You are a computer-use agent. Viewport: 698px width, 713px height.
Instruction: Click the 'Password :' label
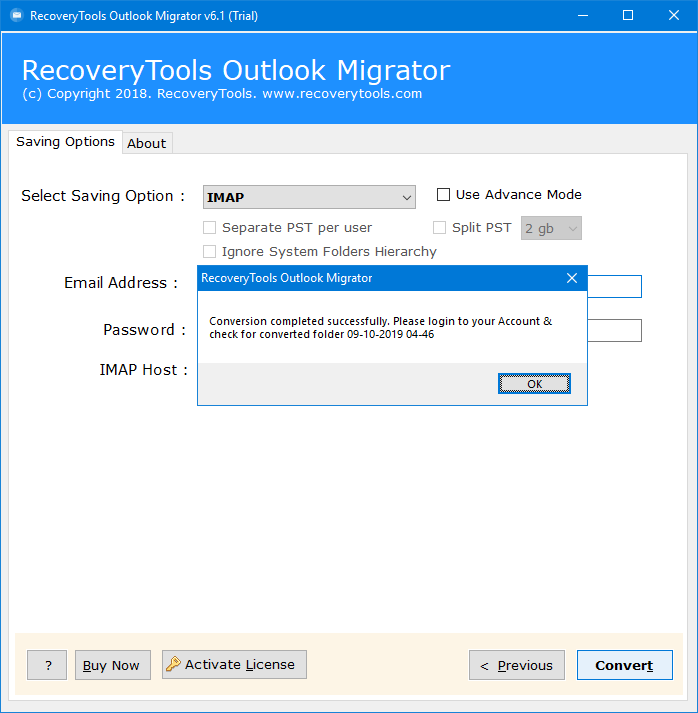click(x=145, y=330)
